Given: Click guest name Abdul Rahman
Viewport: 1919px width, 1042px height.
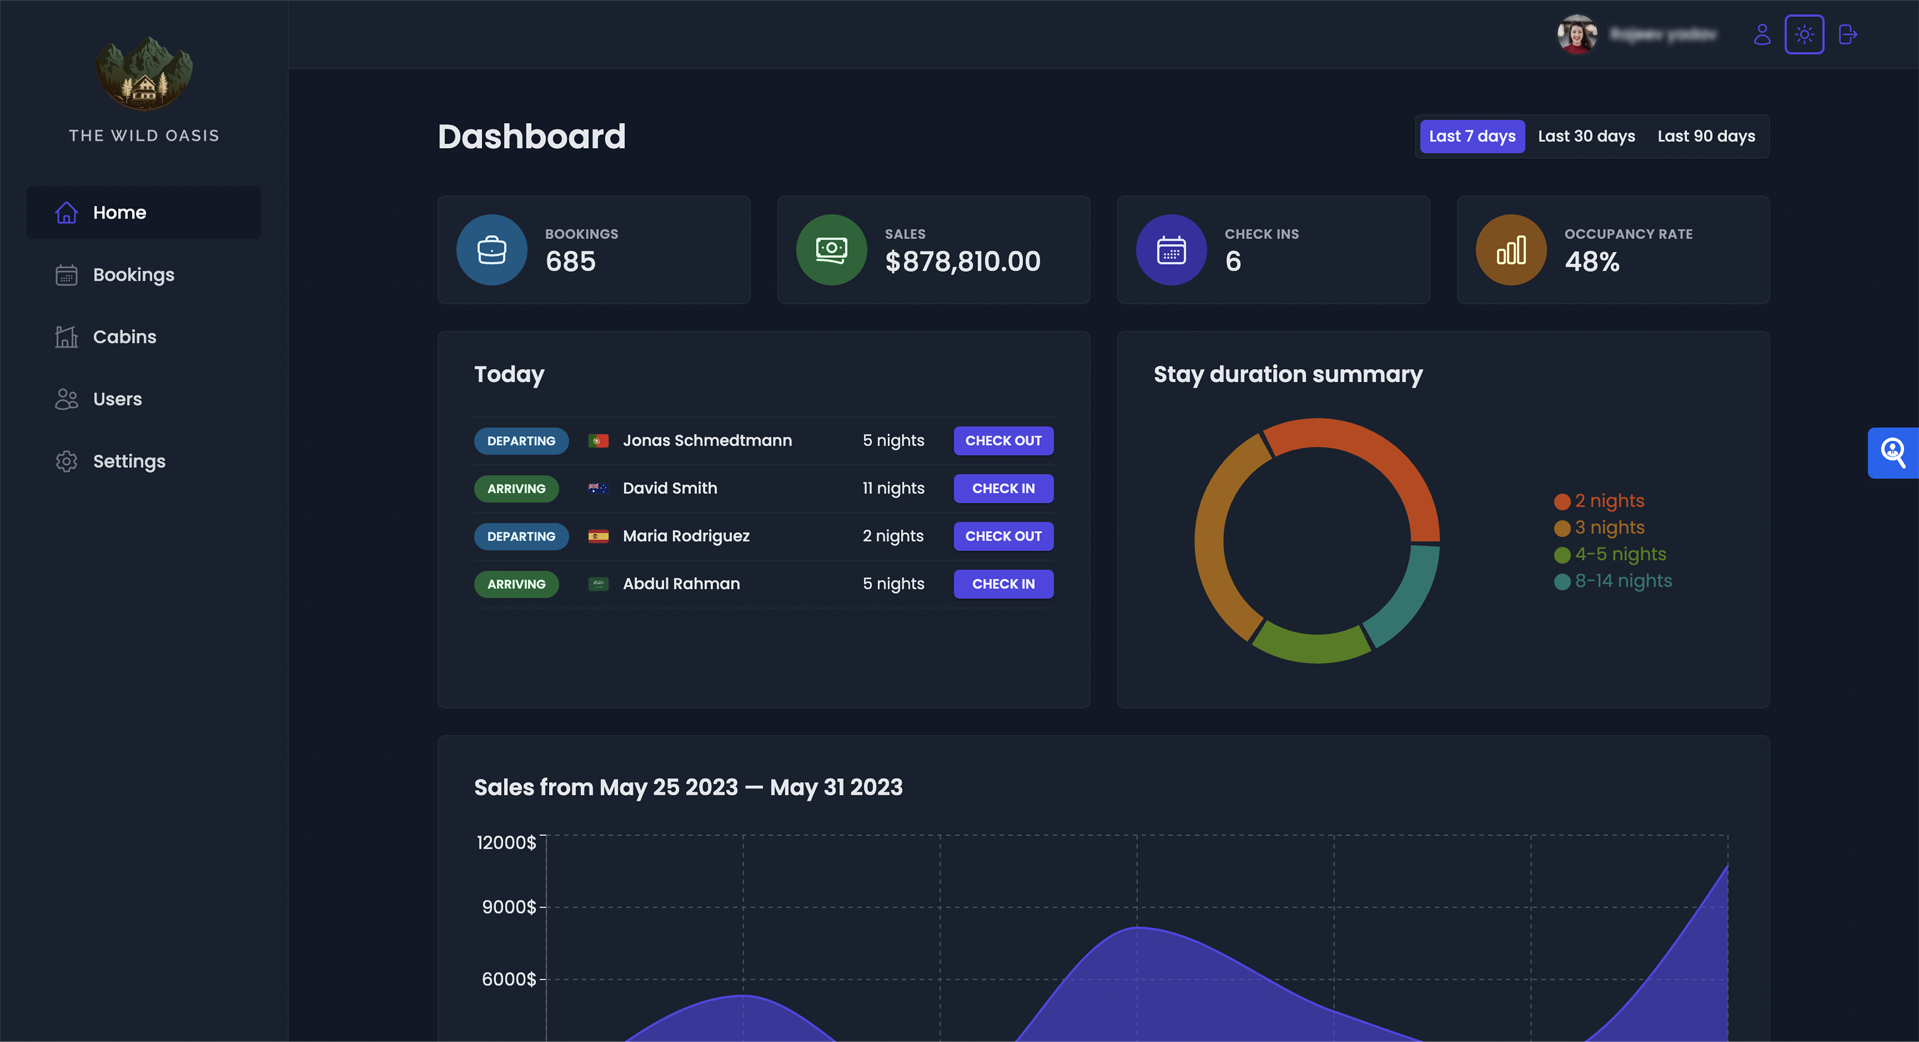Looking at the screenshot, I should coord(681,584).
